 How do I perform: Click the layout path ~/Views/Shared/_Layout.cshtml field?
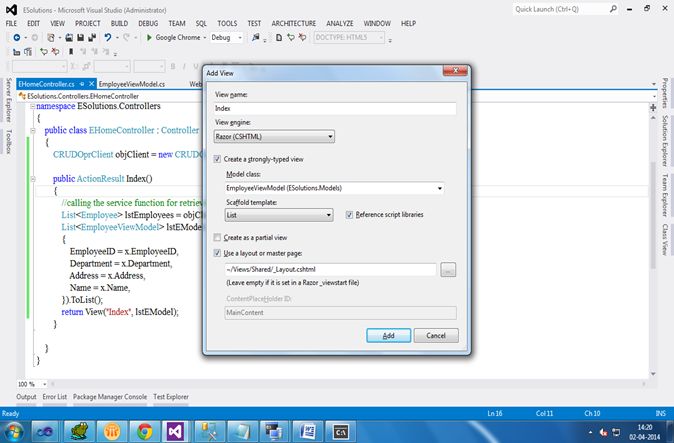pos(330,270)
